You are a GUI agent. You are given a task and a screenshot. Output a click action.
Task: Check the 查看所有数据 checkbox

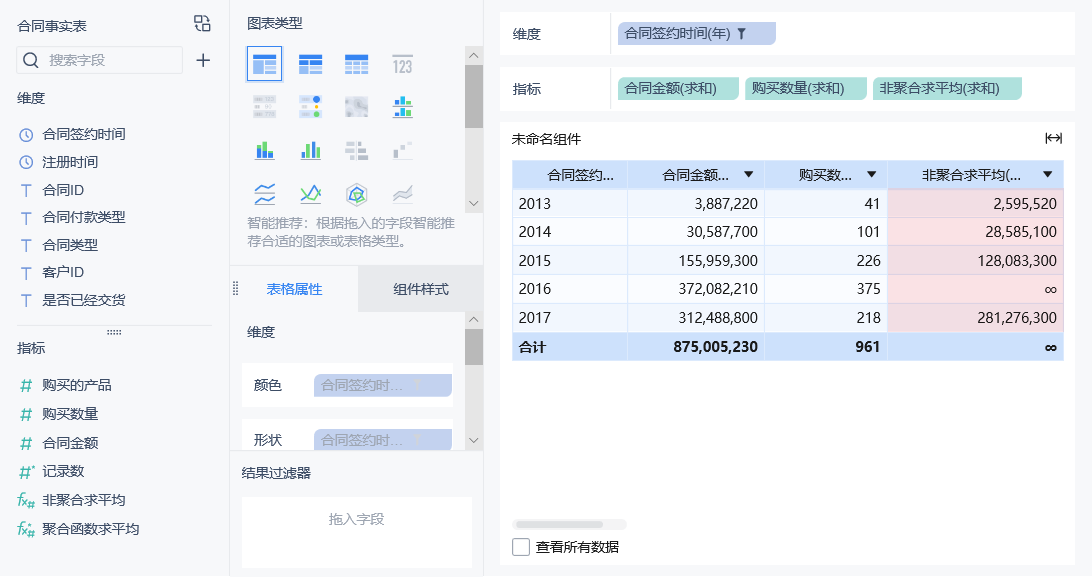point(521,547)
